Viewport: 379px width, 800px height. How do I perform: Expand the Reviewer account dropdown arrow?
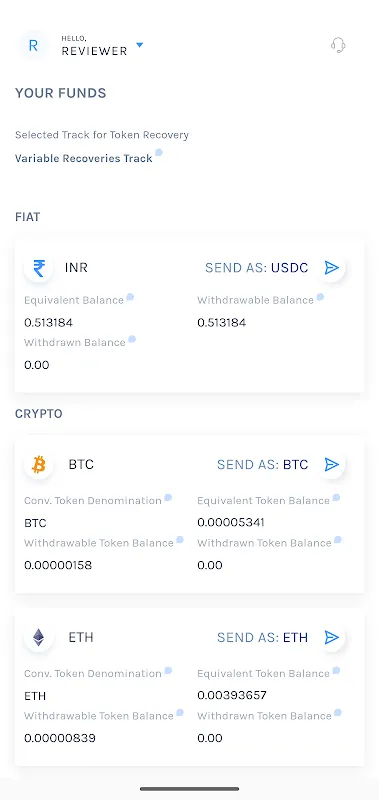(x=139, y=45)
